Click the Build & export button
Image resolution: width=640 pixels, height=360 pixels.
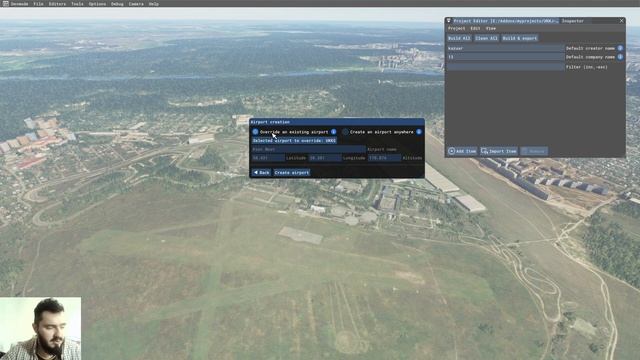point(520,38)
